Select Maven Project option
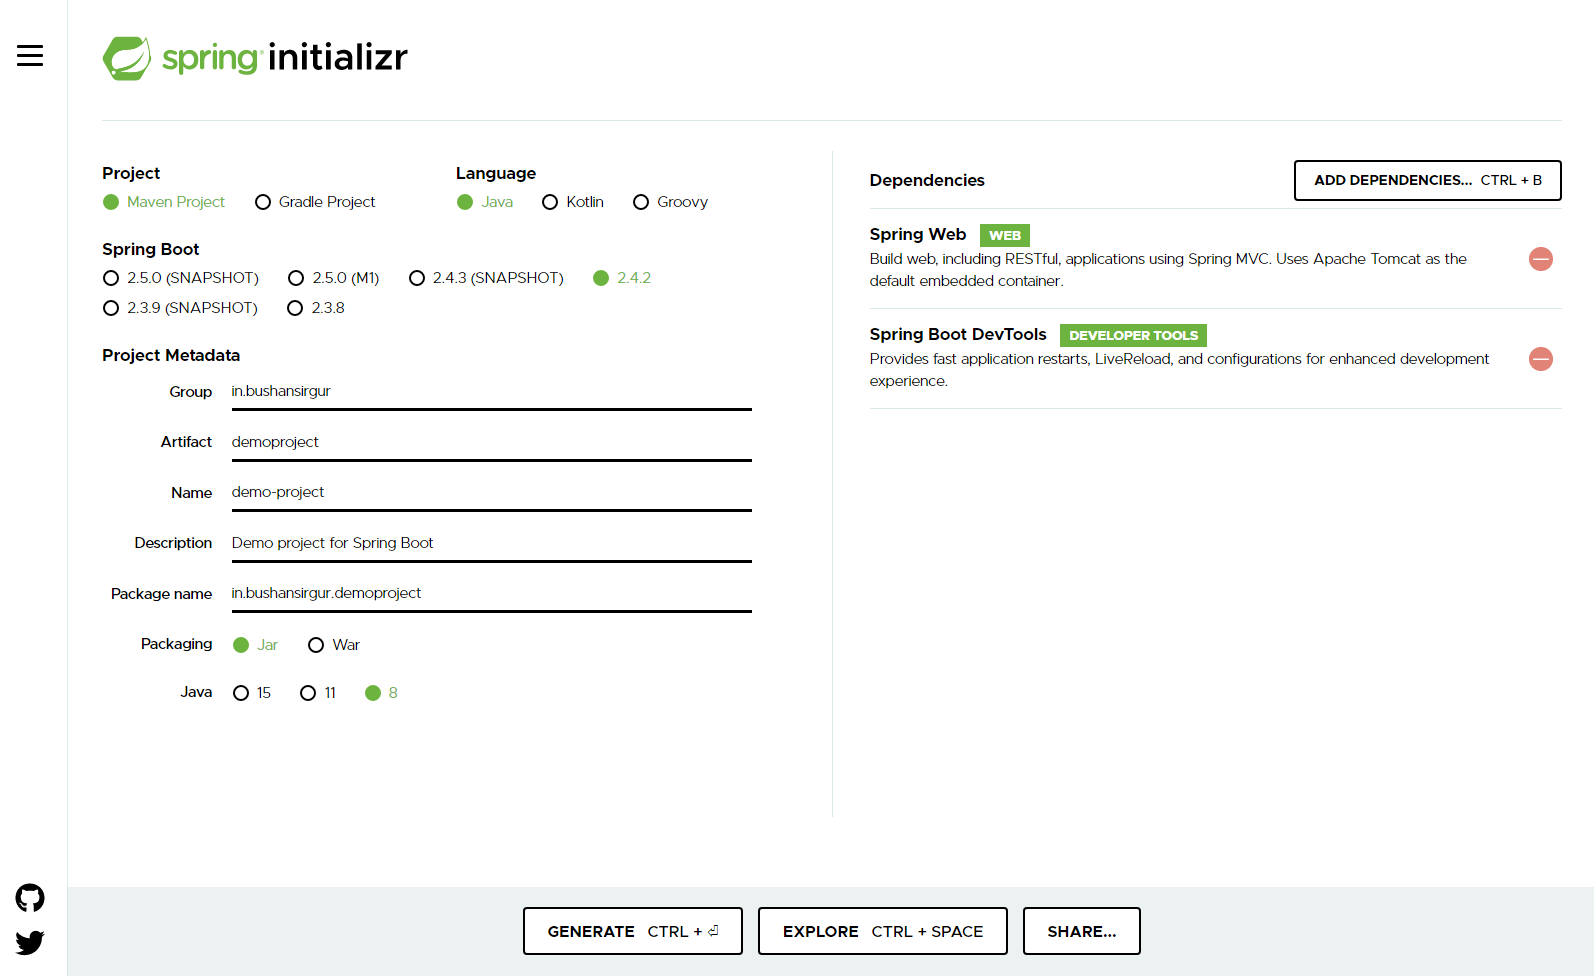Viewport: 1594px width, 976px height. [164, 202]
